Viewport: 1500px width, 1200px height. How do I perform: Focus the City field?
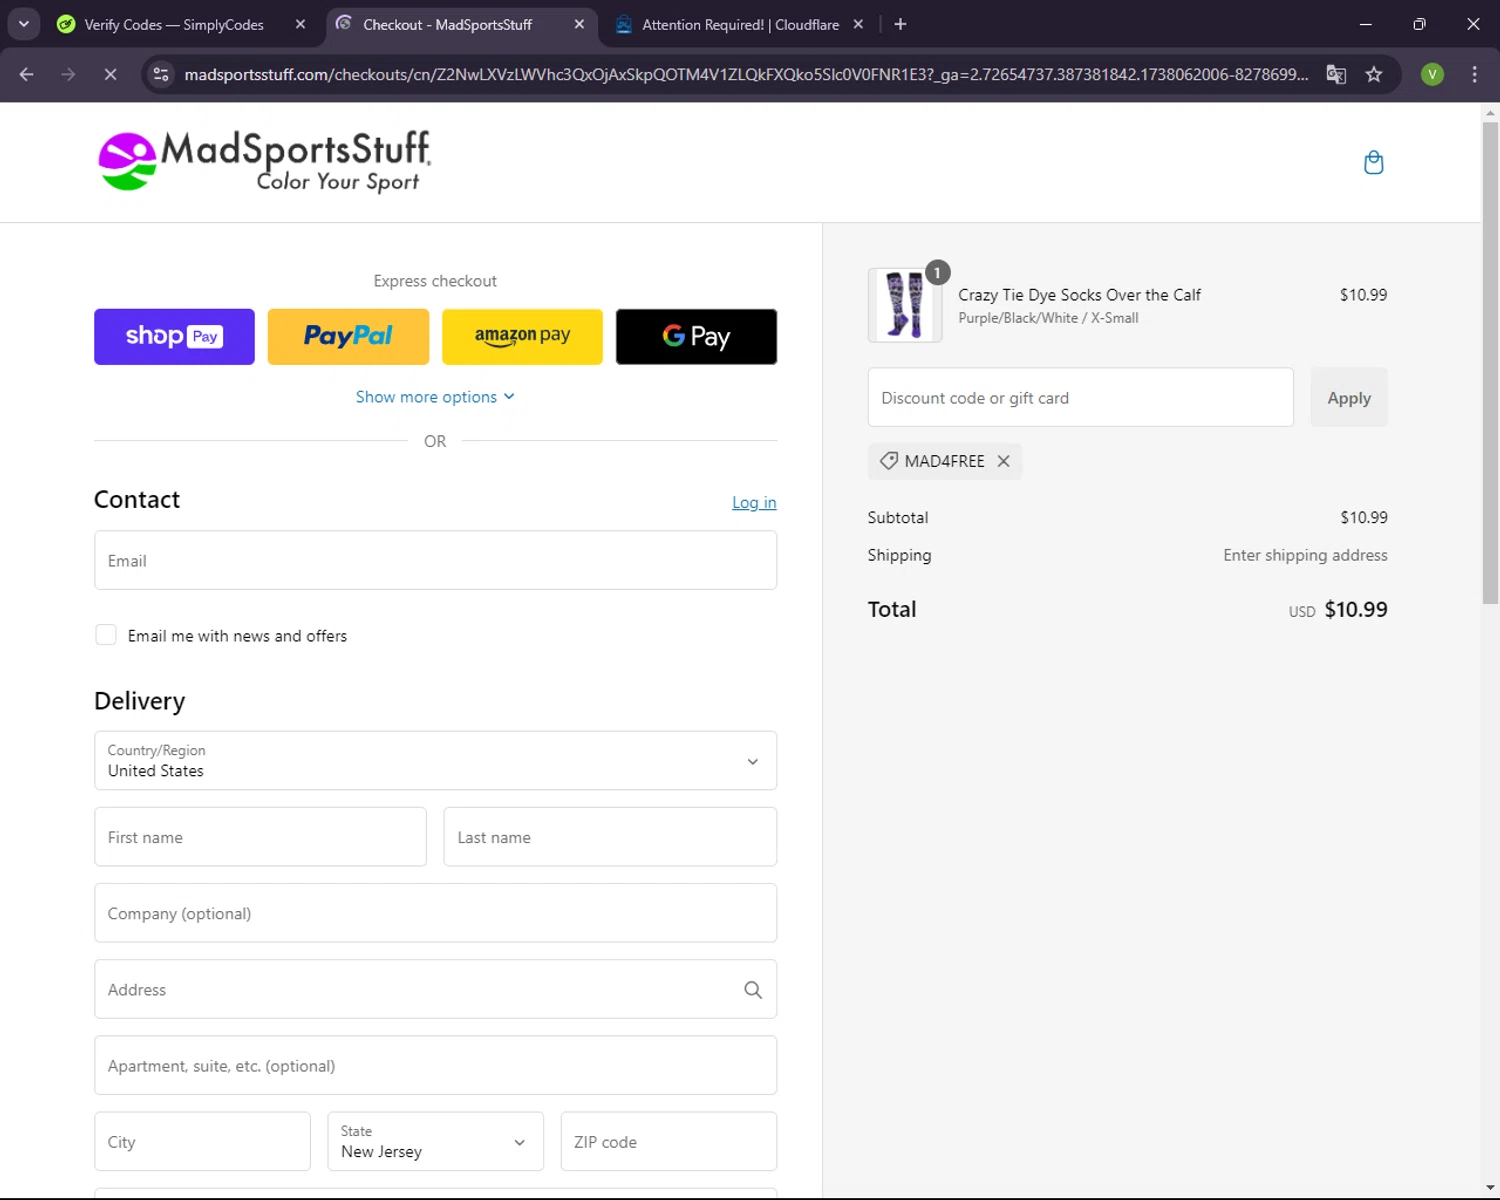click(x=202, y=1141)
